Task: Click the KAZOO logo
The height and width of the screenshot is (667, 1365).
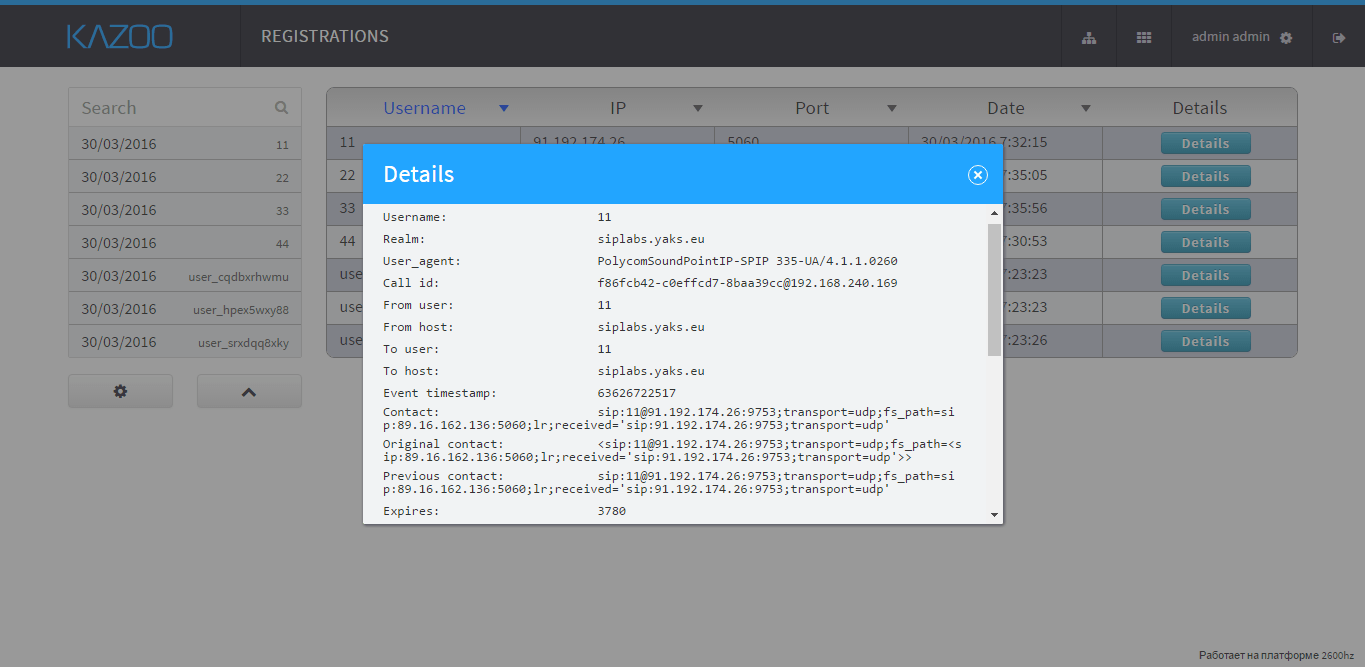Action: [120, 37]
